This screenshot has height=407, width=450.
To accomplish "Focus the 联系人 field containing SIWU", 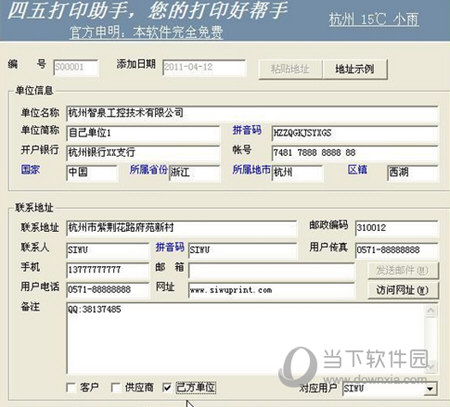I will tap(108, 250).
